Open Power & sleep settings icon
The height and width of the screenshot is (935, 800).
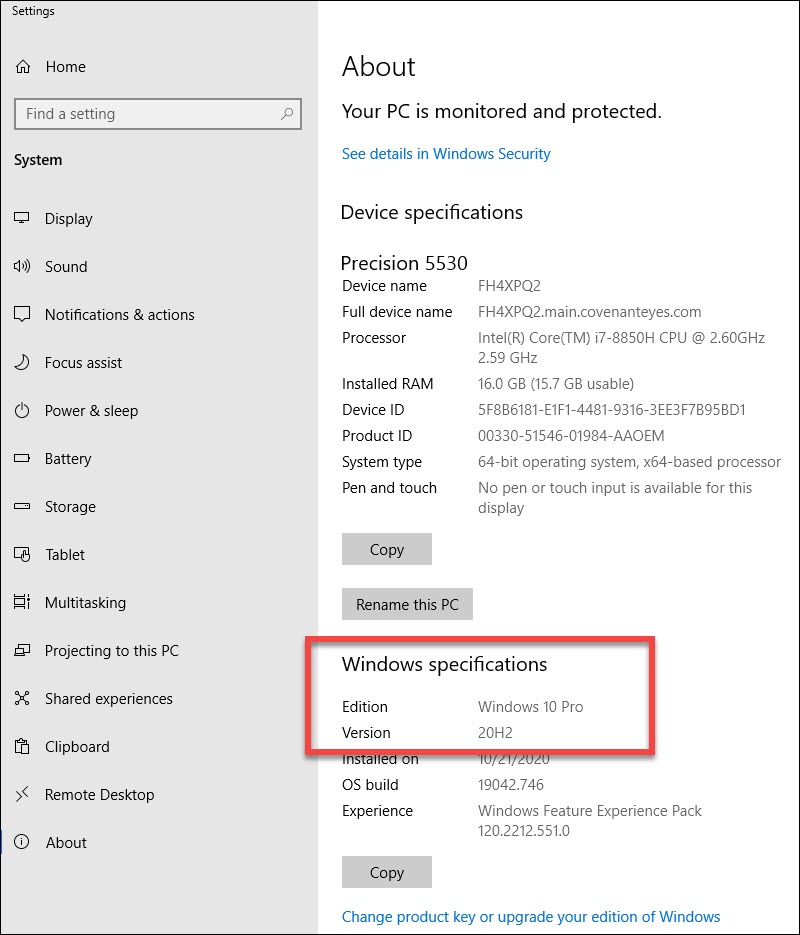22,411
